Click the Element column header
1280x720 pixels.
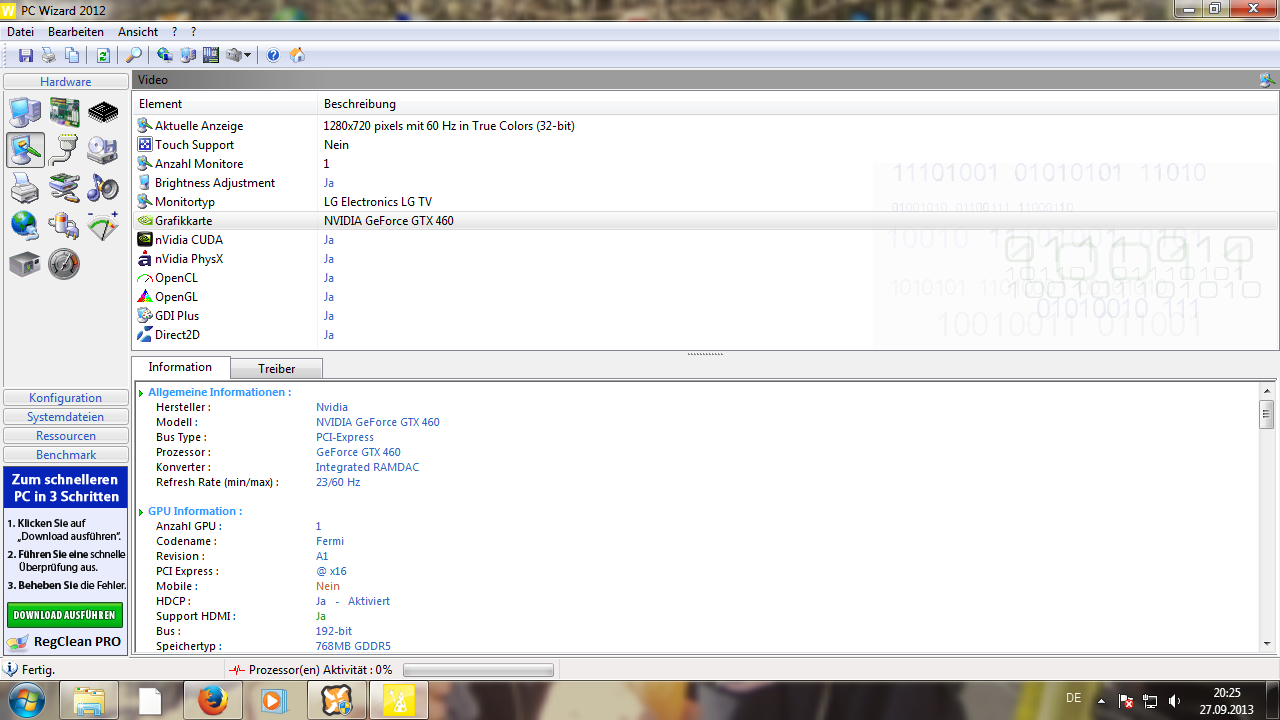pos(225,104)
